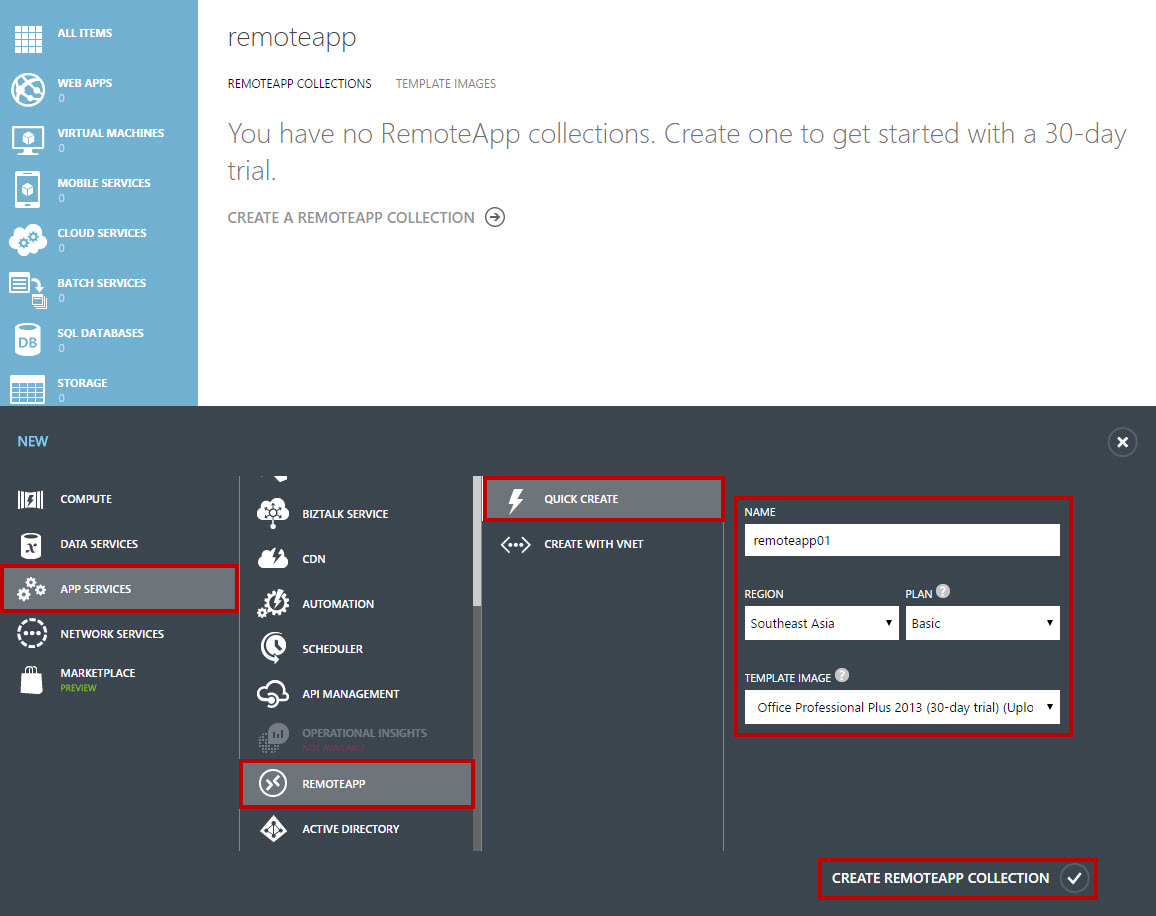Click the BizTalk Service cloud icon
This screenshot has width=1156, height=916.
pos(273,513)
